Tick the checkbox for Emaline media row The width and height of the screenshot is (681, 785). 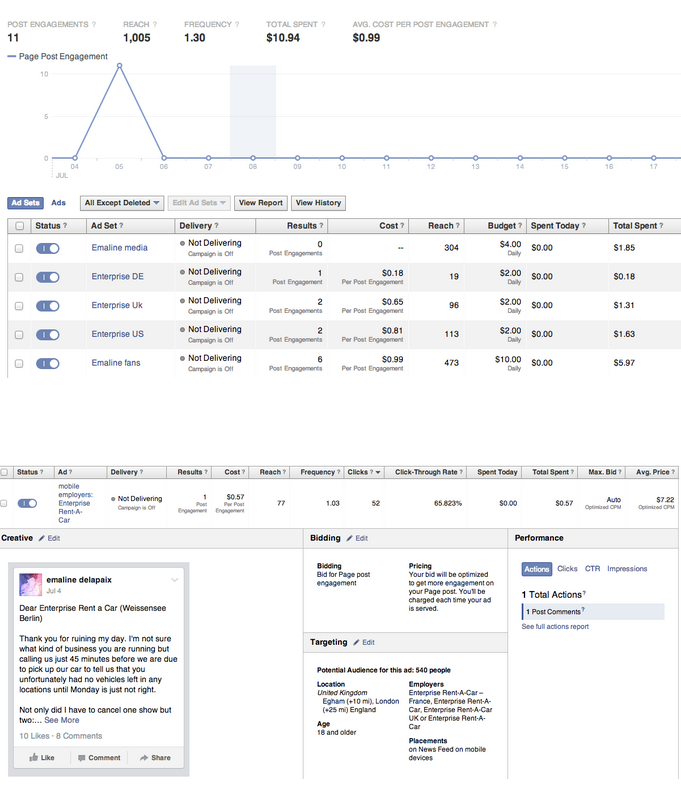(x=19, y=248)
